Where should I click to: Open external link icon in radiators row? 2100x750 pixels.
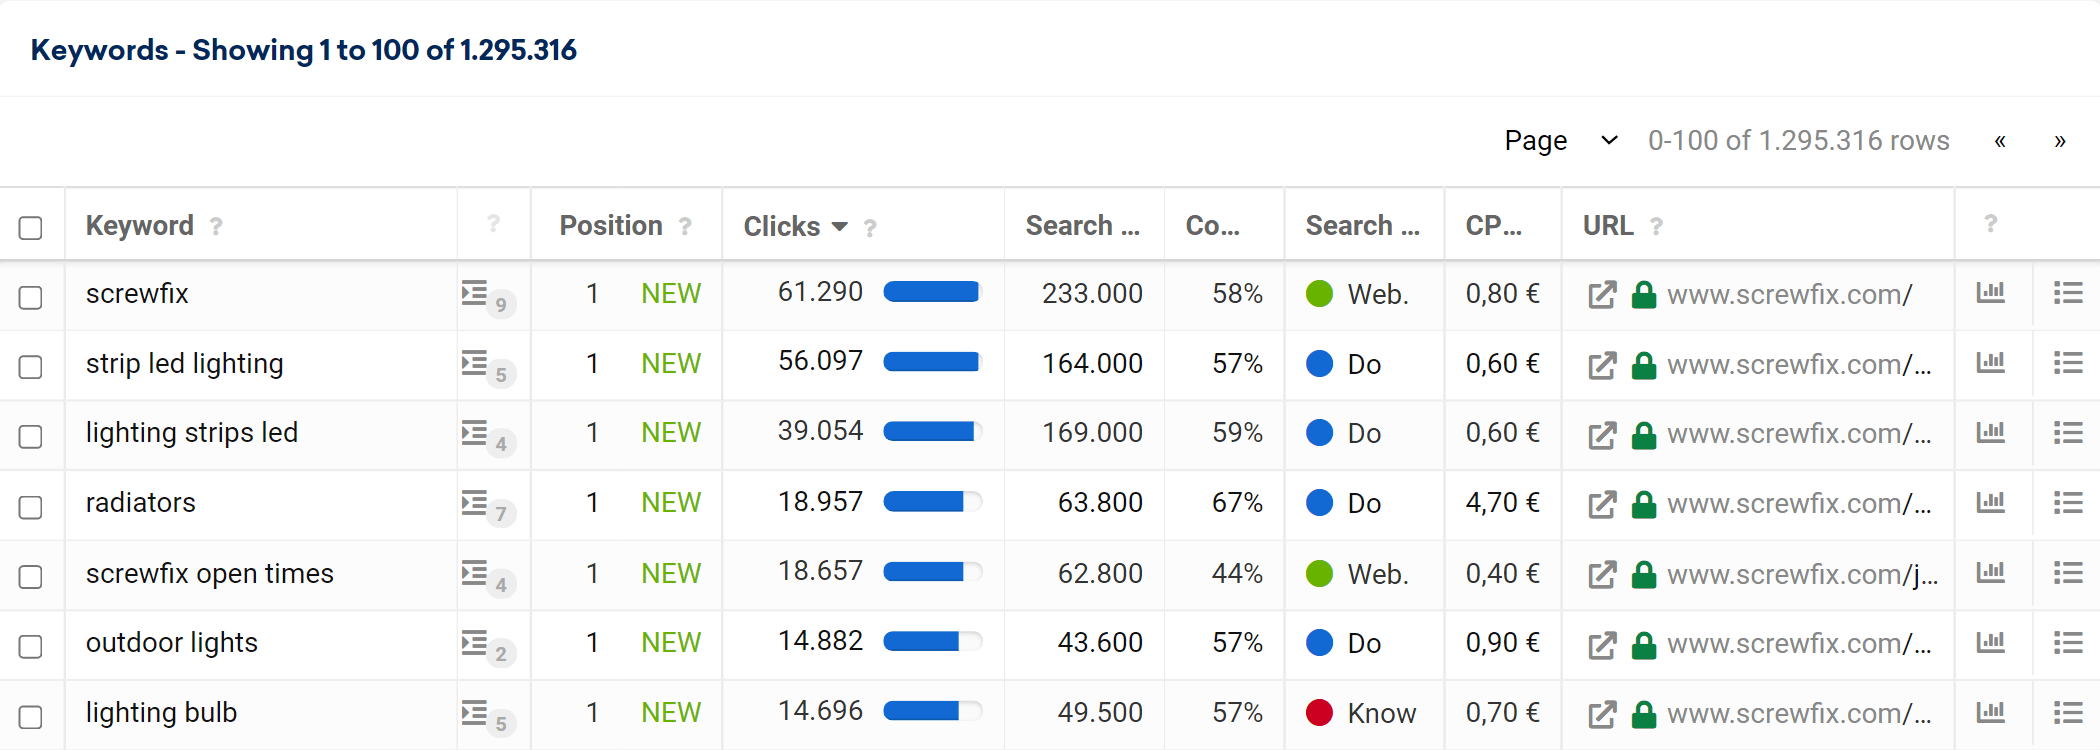(1602, 504)
